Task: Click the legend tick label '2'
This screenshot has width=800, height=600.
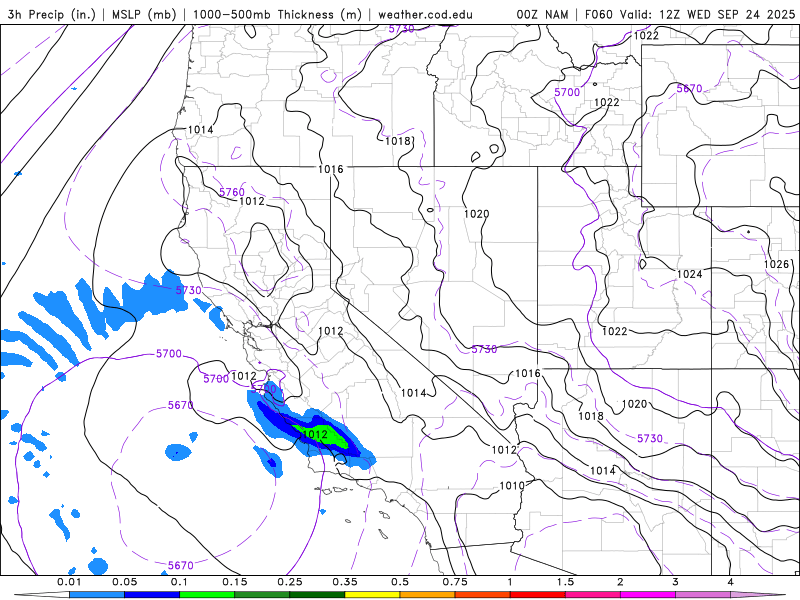Action: pos(620,582)
